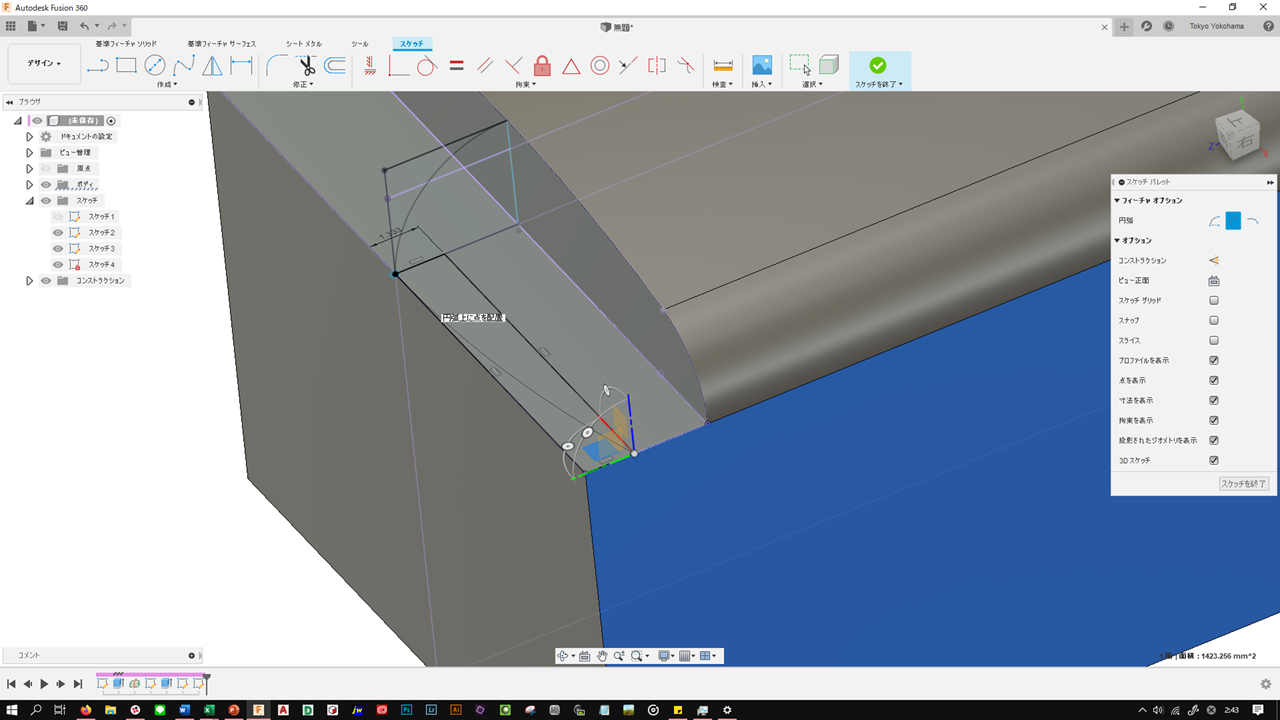Expand the コンストラクション folder
This screenshot has height=720, width=1280.
[30, 281]
